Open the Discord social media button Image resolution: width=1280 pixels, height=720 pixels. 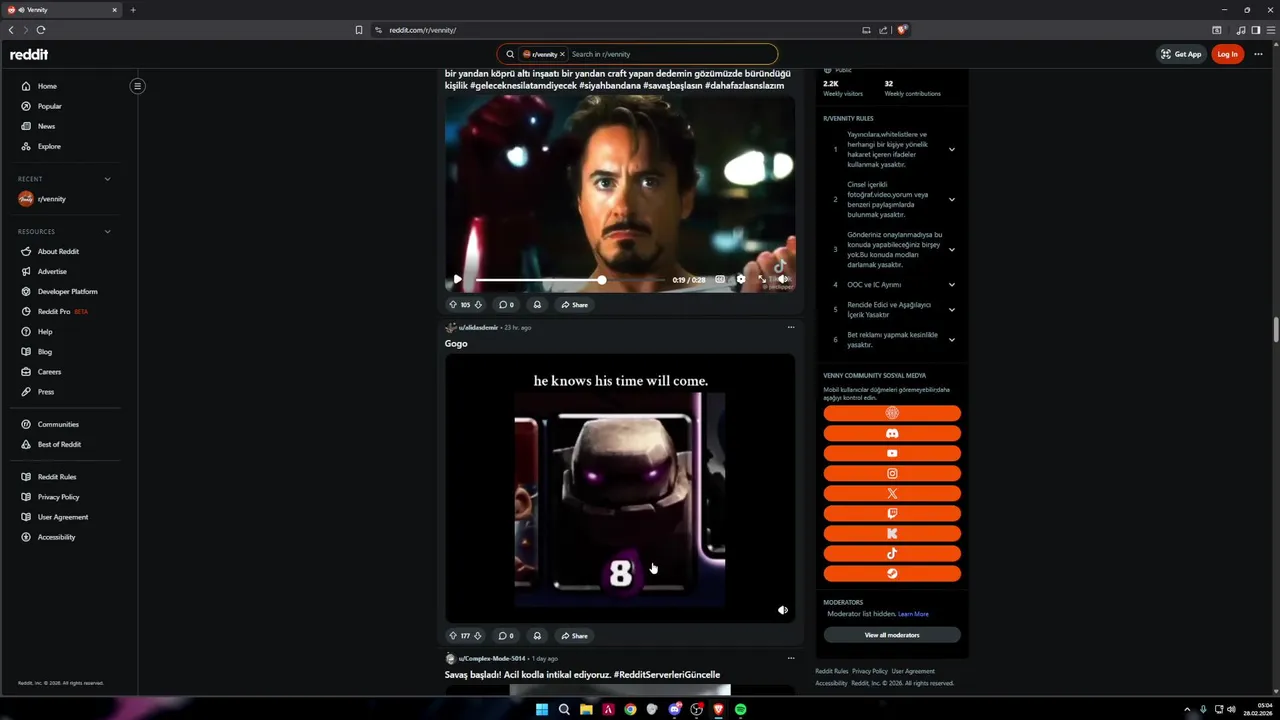[x=892, y=433]
